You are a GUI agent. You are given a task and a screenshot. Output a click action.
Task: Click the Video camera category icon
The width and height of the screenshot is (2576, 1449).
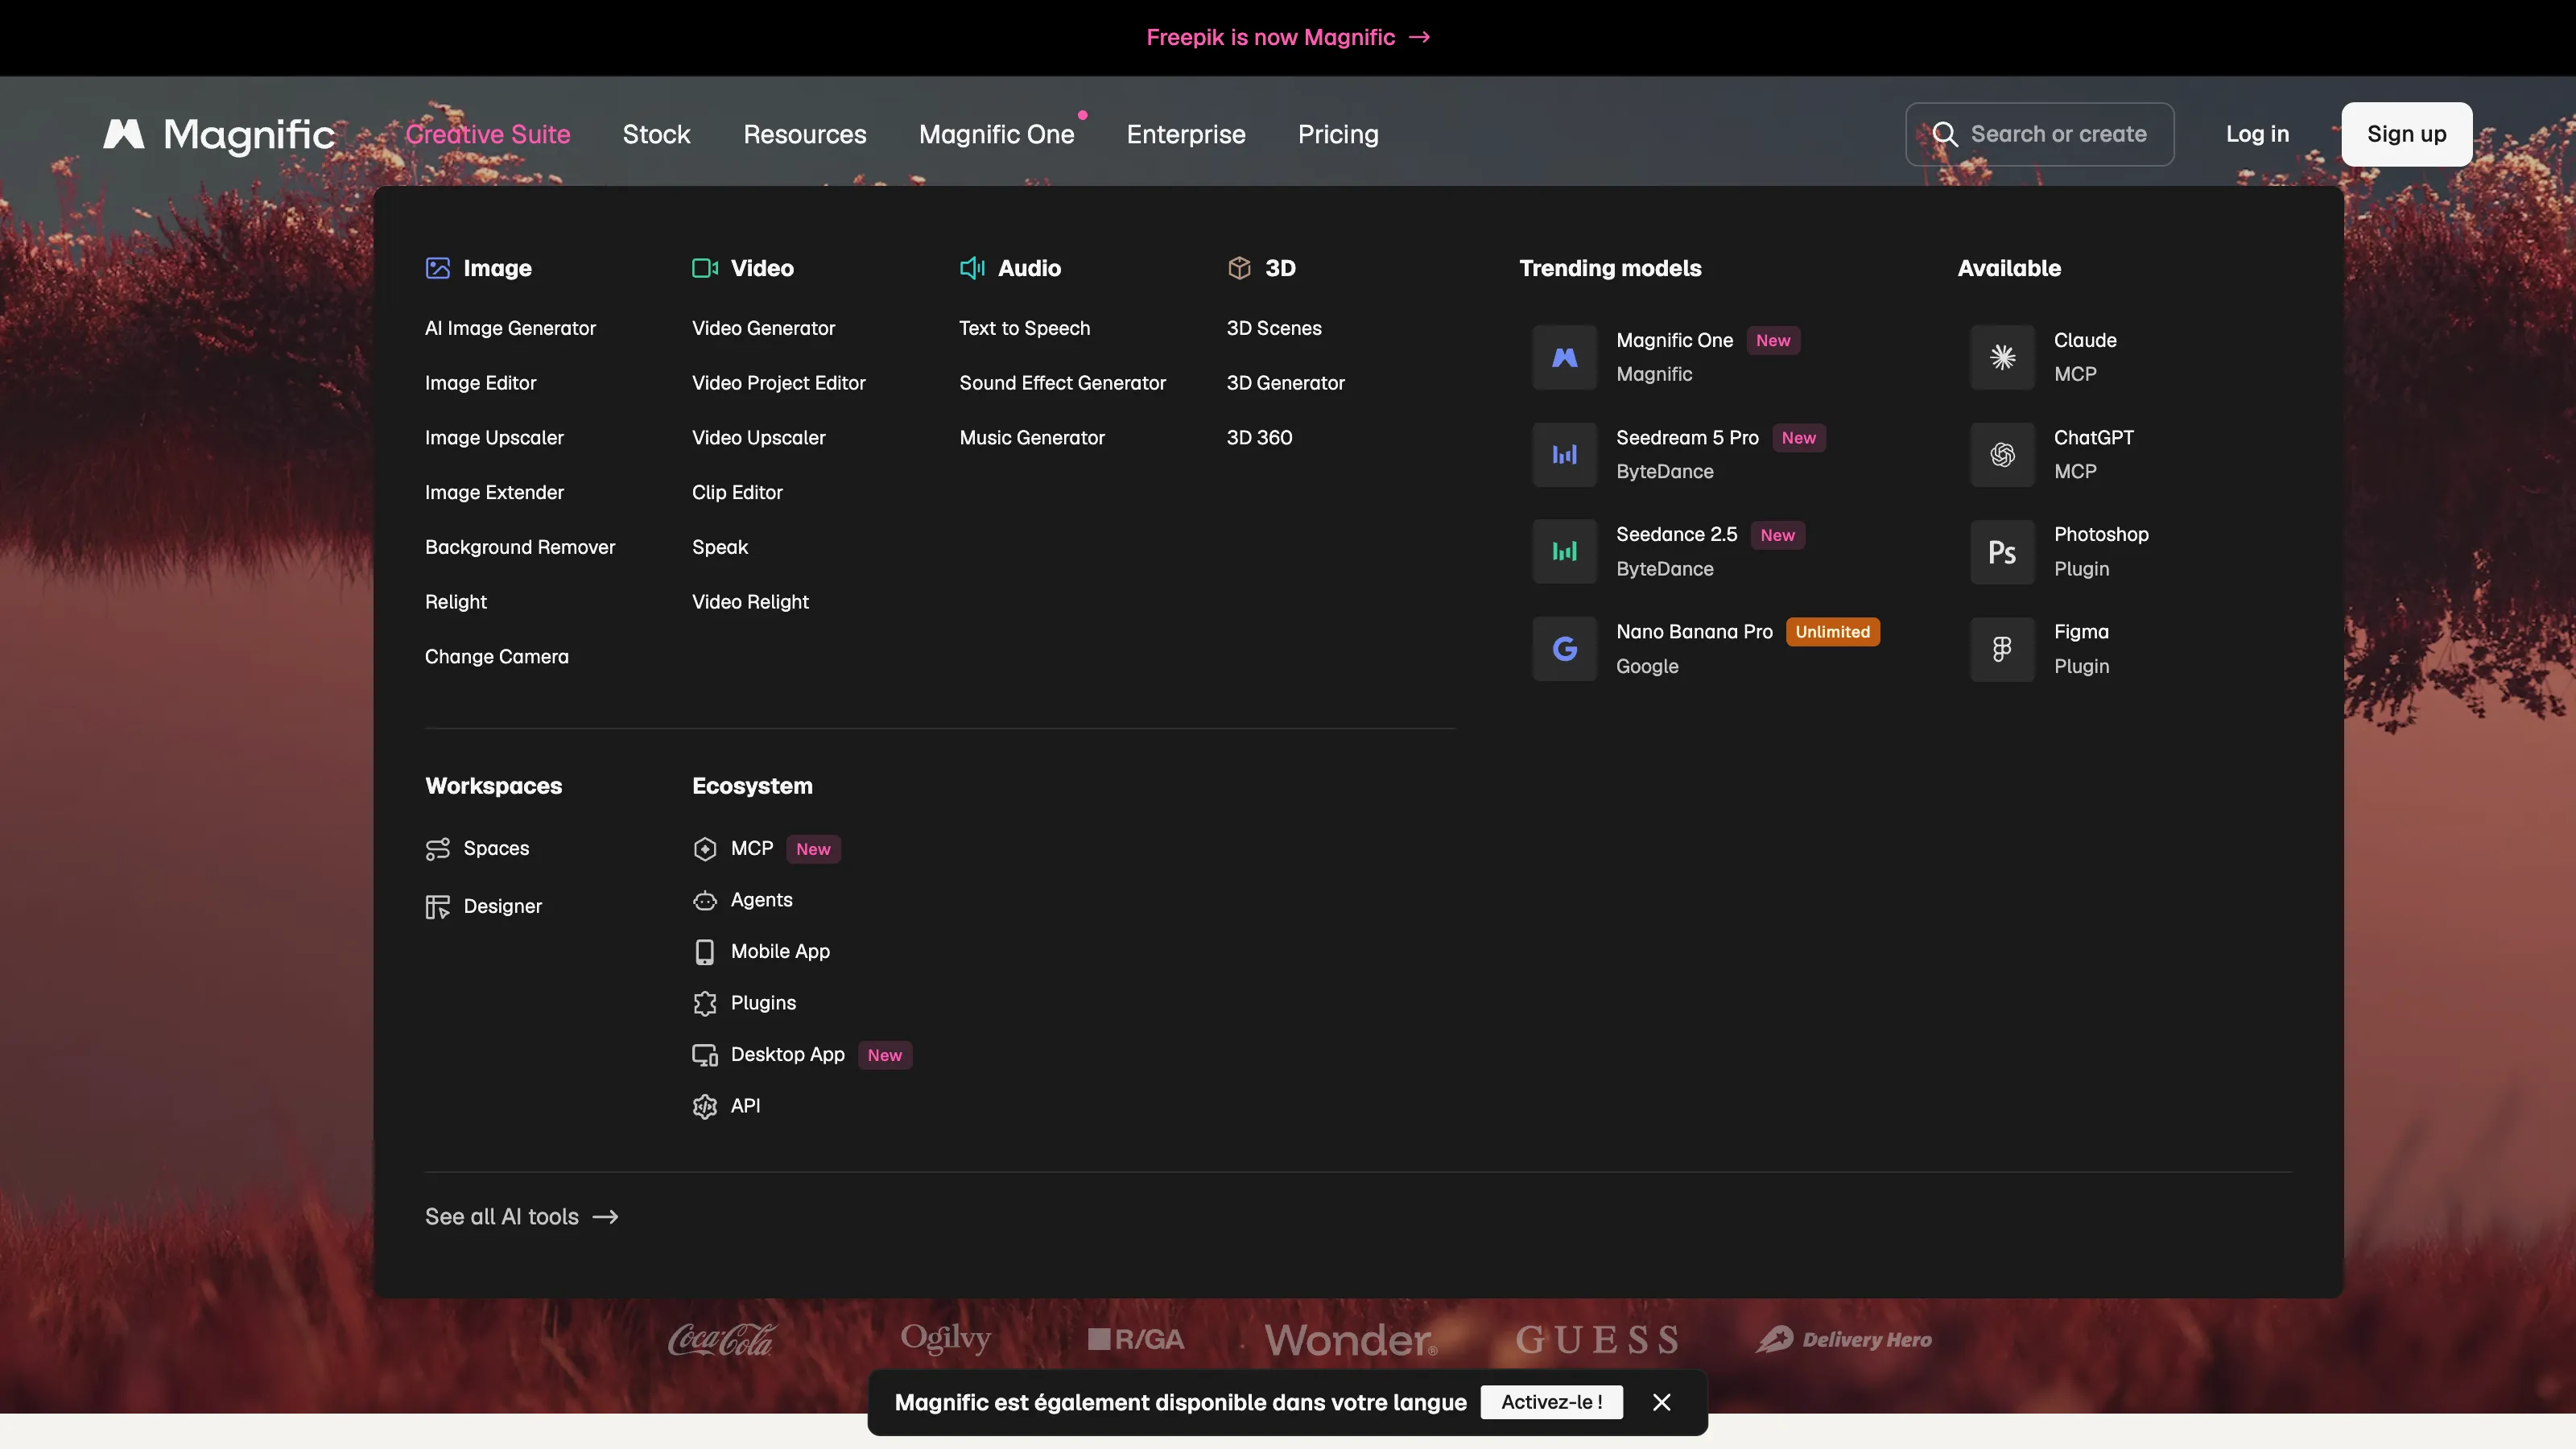pyautogui.click(x=705, y=268)
